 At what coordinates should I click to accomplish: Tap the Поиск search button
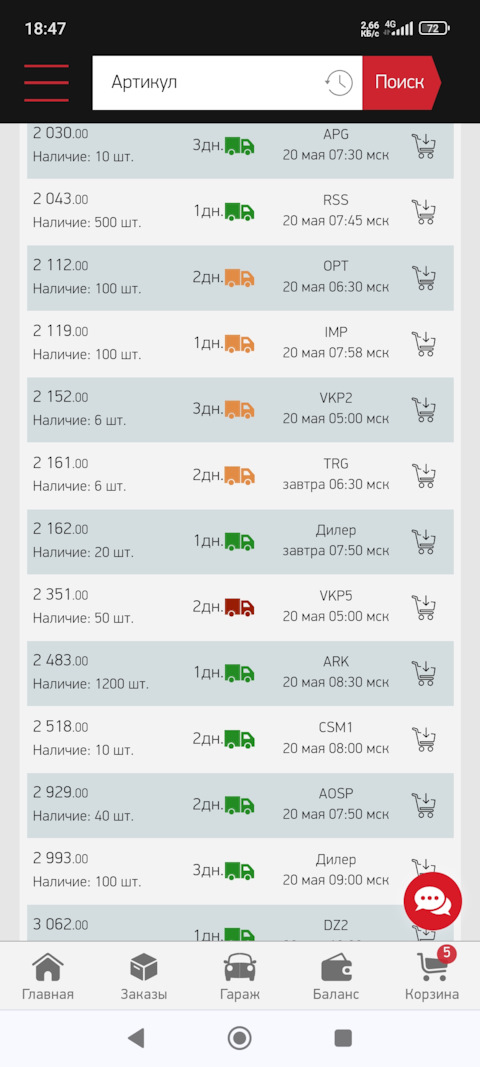[402, 83]
